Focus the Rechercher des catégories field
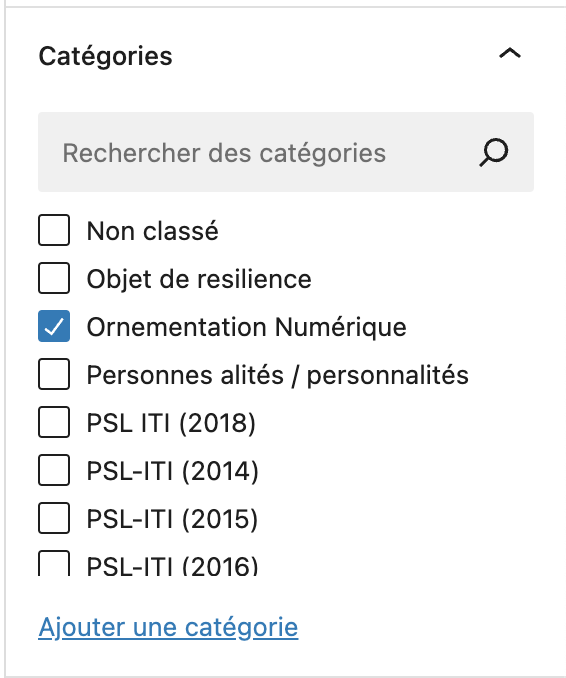This screenshot has width=566, height=678. pos(286,152)
